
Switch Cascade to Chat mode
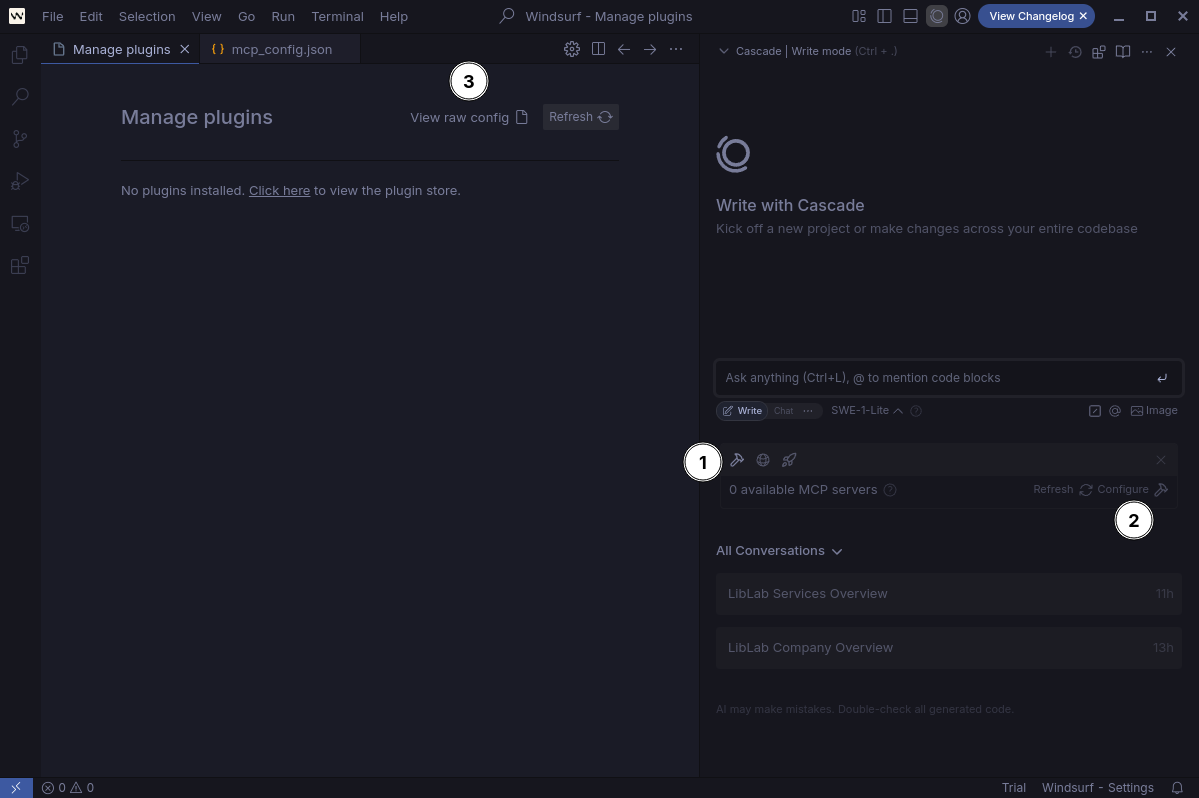[783, 410]
